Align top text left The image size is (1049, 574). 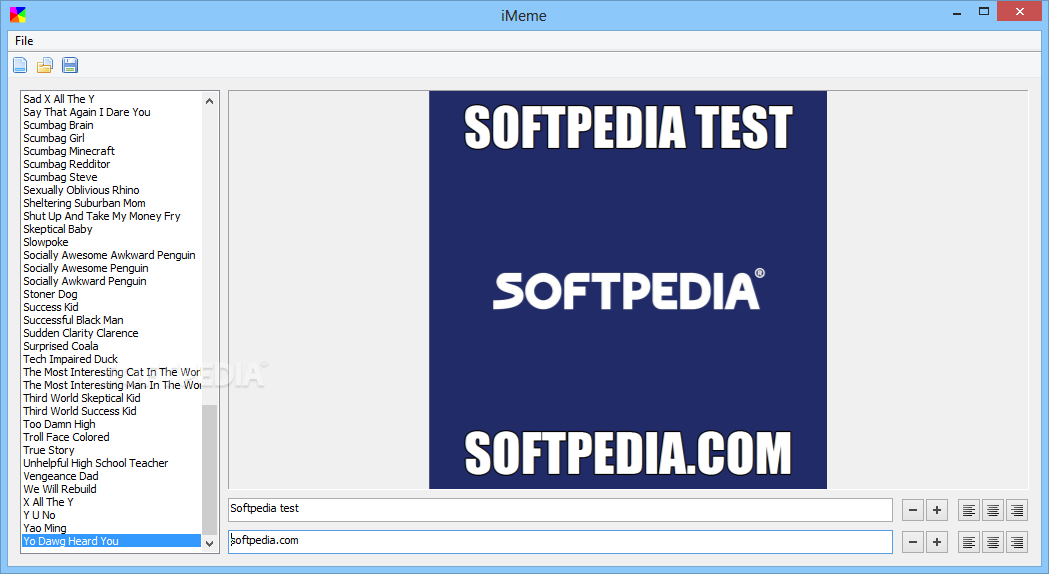tap(969, 510)
